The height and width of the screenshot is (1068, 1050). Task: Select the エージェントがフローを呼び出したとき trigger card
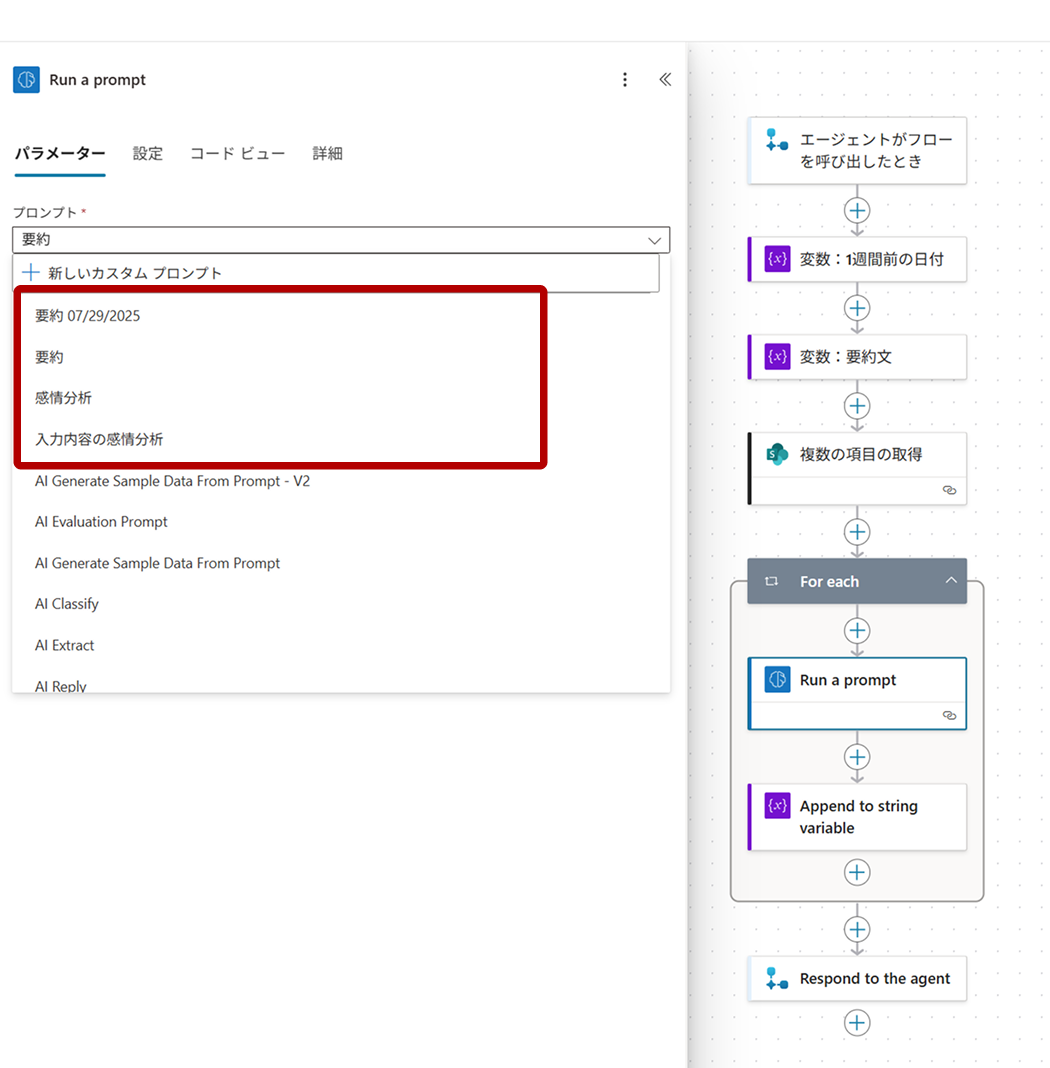click(857, 150)
